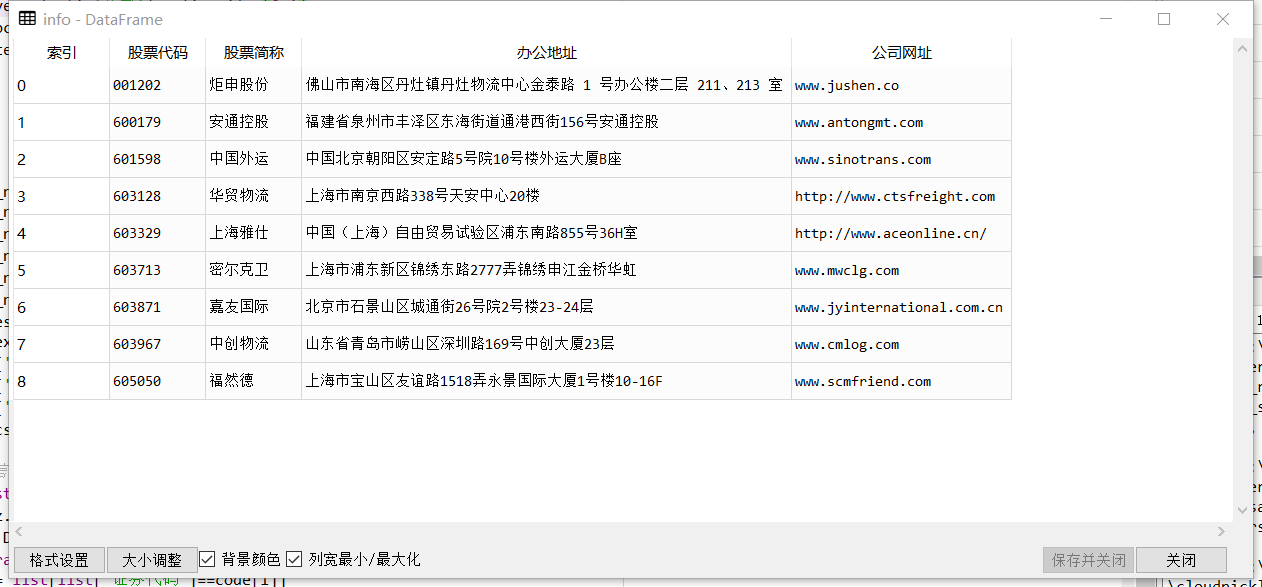Screen dimensions: 1262x587
Task: Select the 密尔克卫 cell
Action: pyautogui.click(x=254, y=271)
